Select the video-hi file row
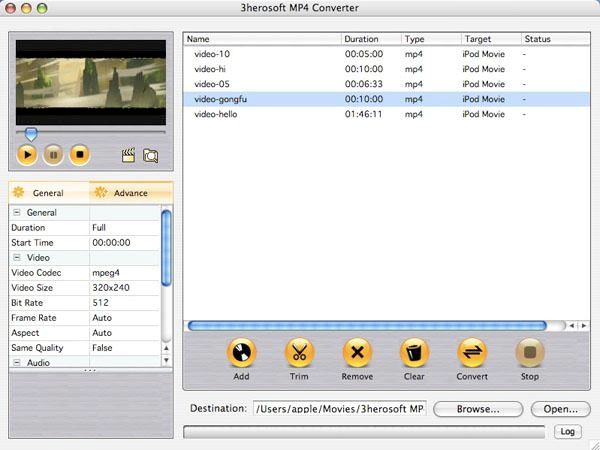Viewport: 600px width, 450px height. coord(386,69)
